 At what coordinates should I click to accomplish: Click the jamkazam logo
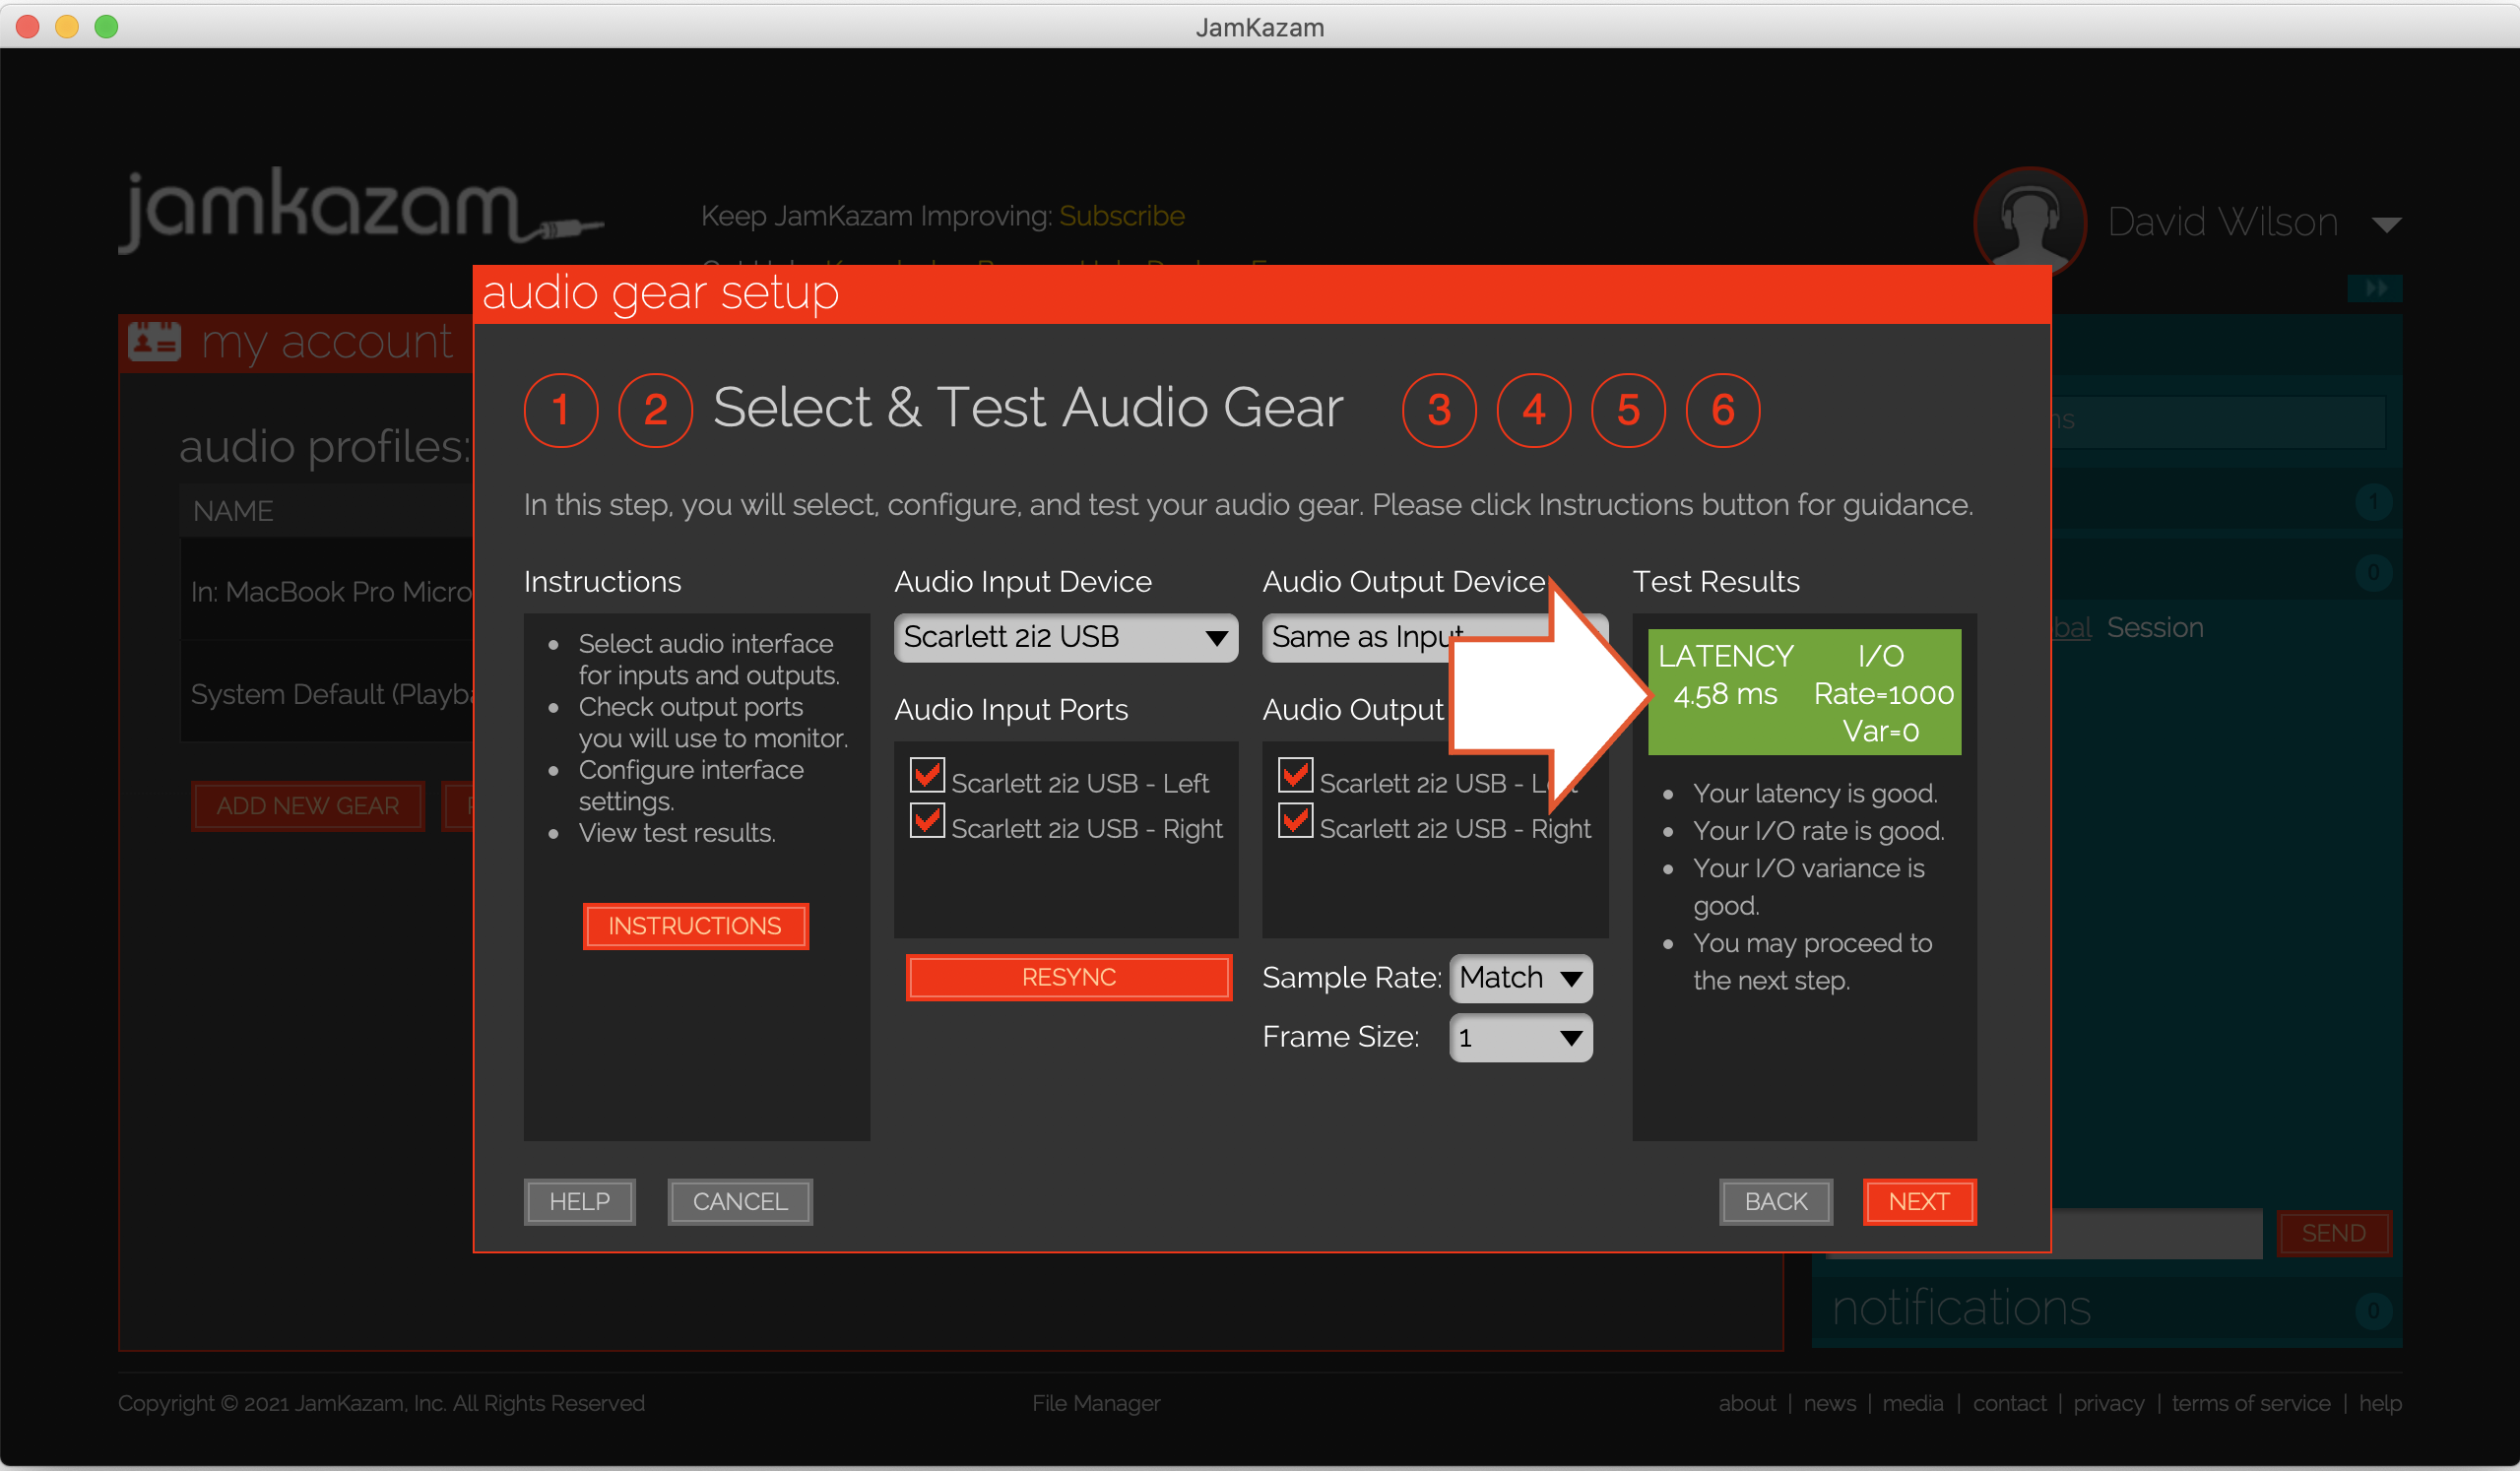coord(360,208)
